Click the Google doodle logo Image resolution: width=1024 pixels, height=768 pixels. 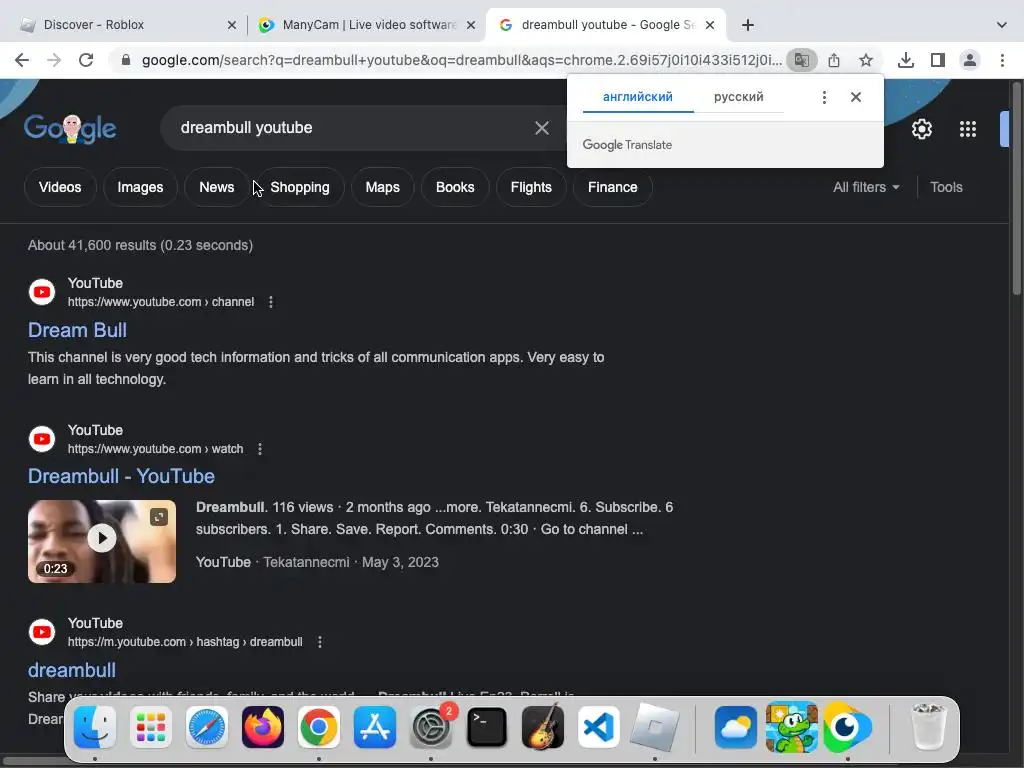point(70,129)
